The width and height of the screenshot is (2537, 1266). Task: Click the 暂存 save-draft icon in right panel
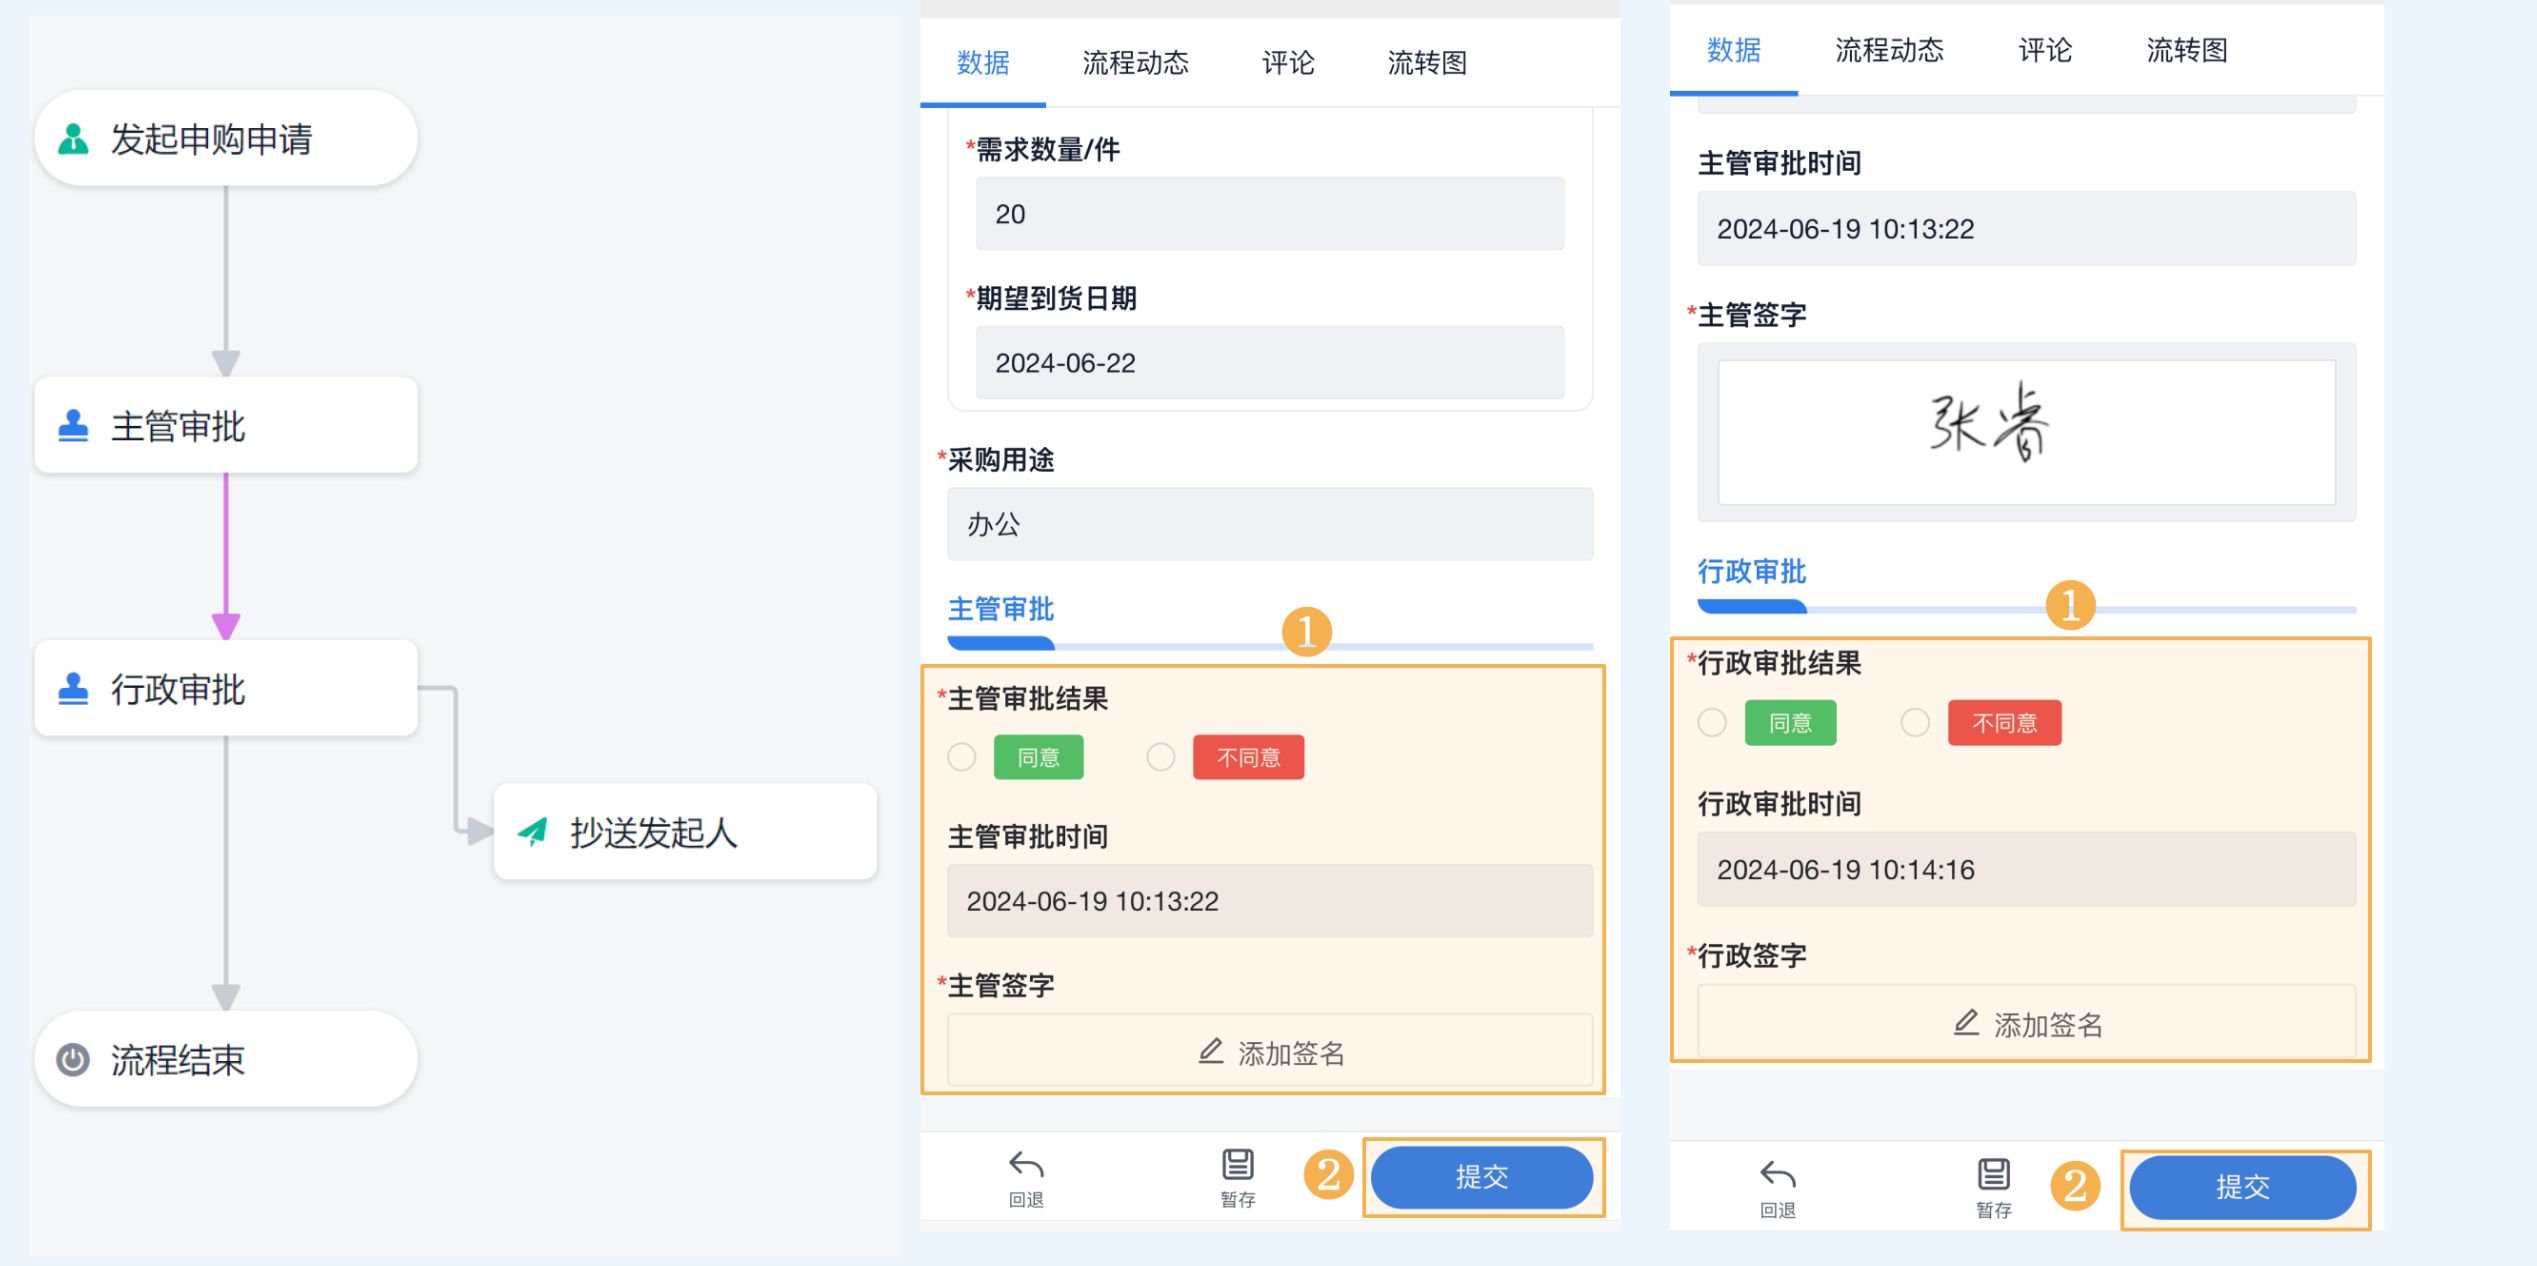click(1993, 1175)
